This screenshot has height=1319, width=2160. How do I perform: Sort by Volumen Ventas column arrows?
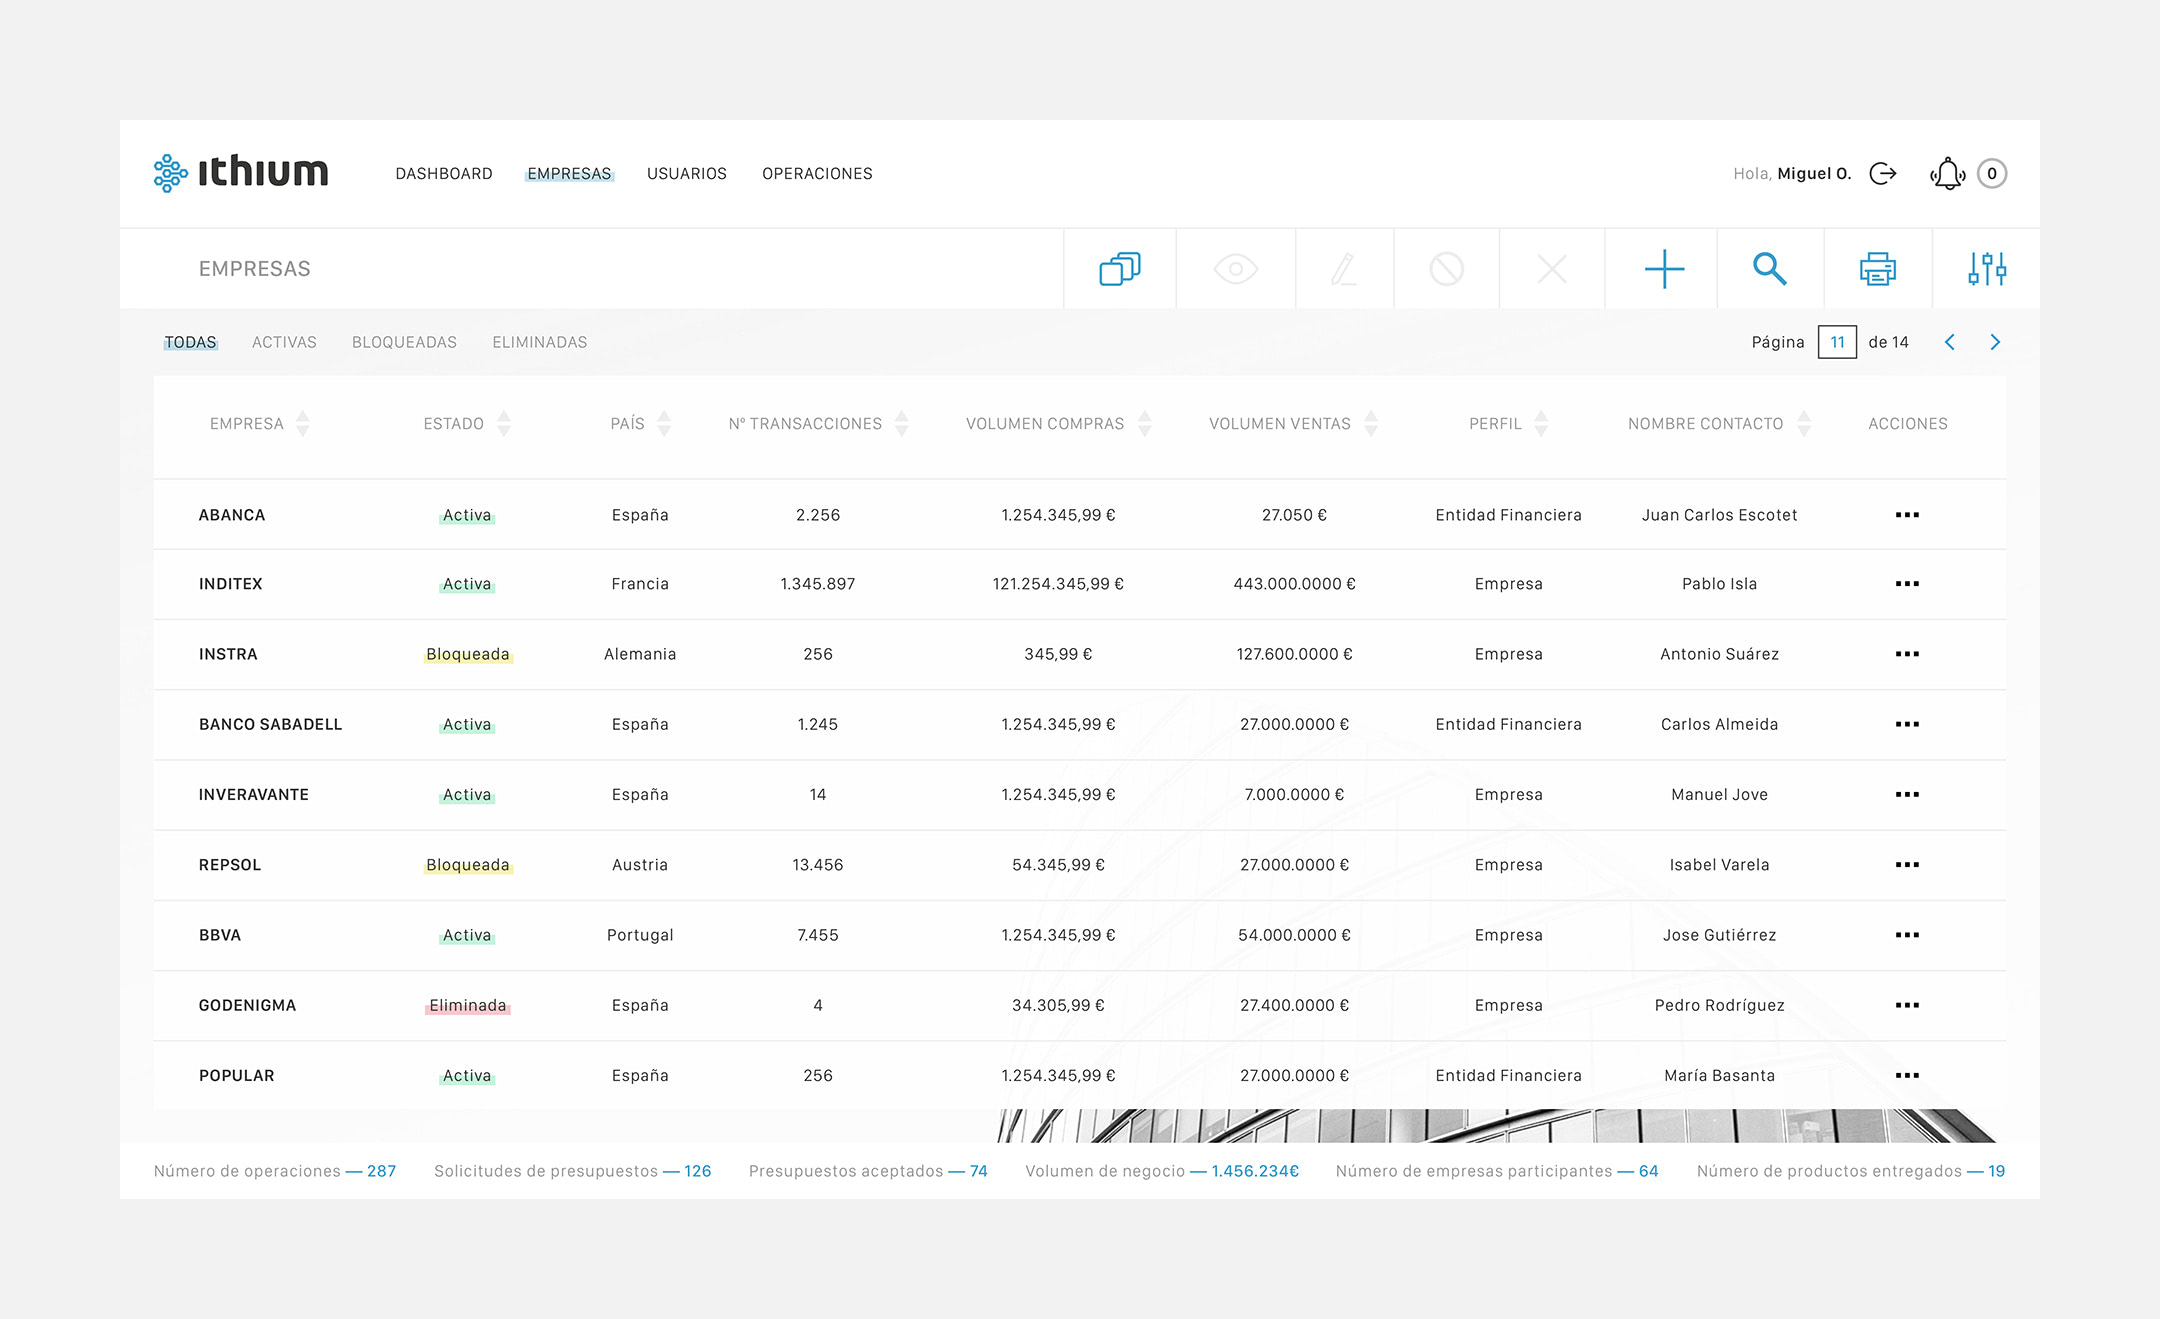click(x=1371, y=424)
